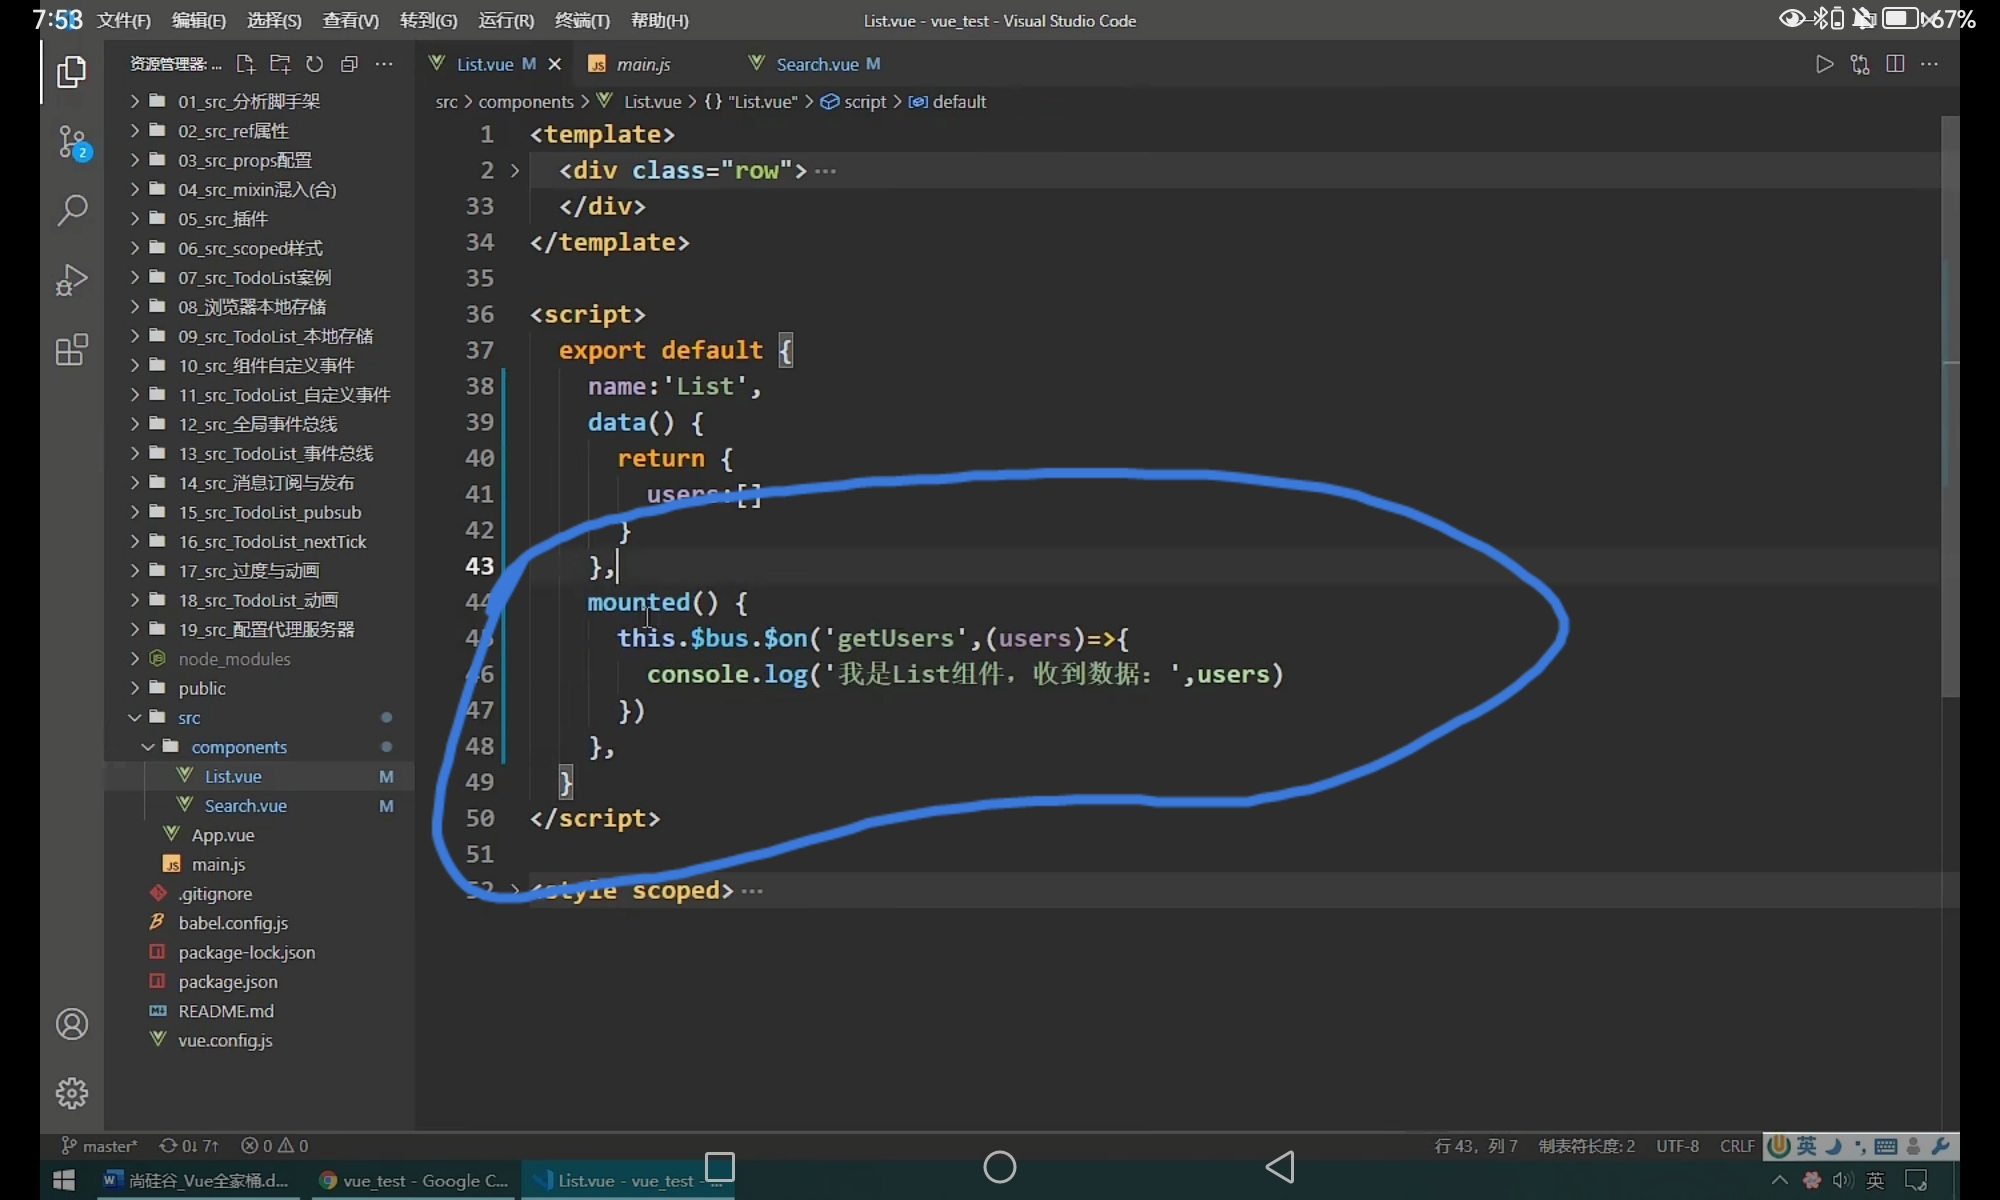Open the Manage gear settings icon

point(72,1093)
